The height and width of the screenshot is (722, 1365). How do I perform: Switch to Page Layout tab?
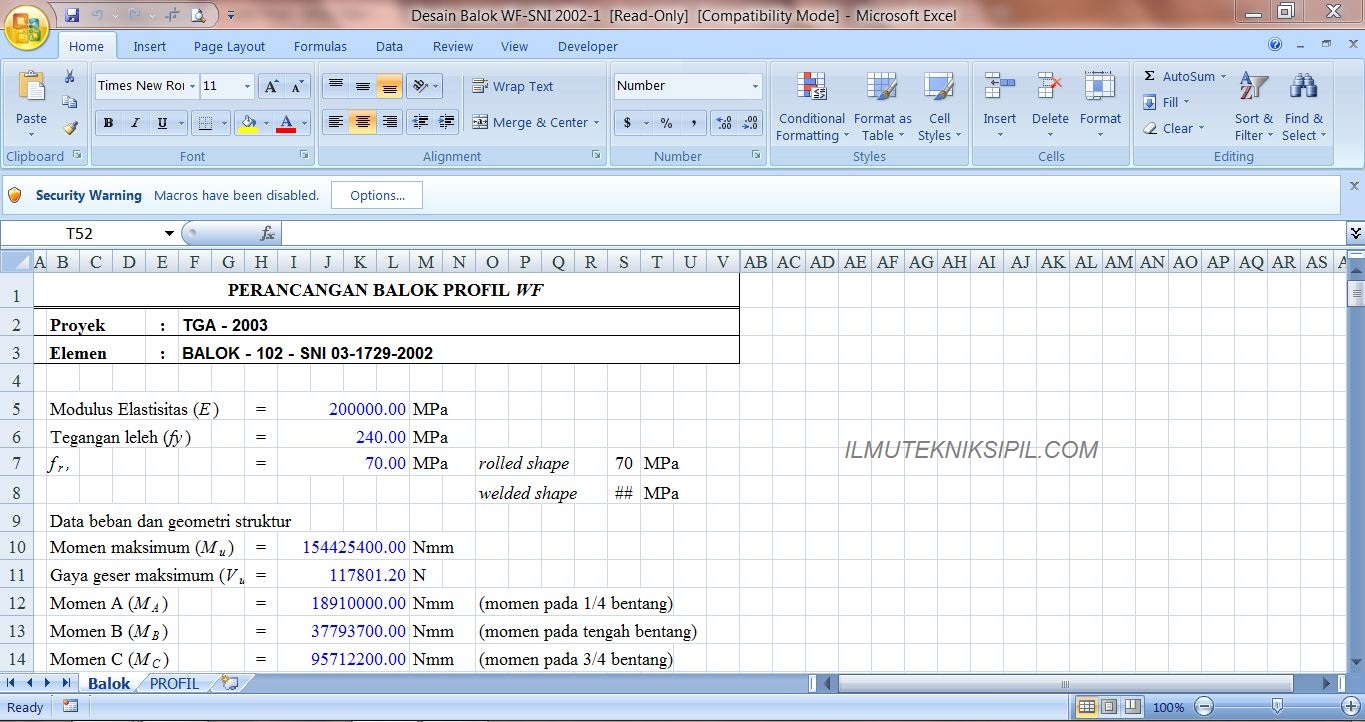coord(230,46)
